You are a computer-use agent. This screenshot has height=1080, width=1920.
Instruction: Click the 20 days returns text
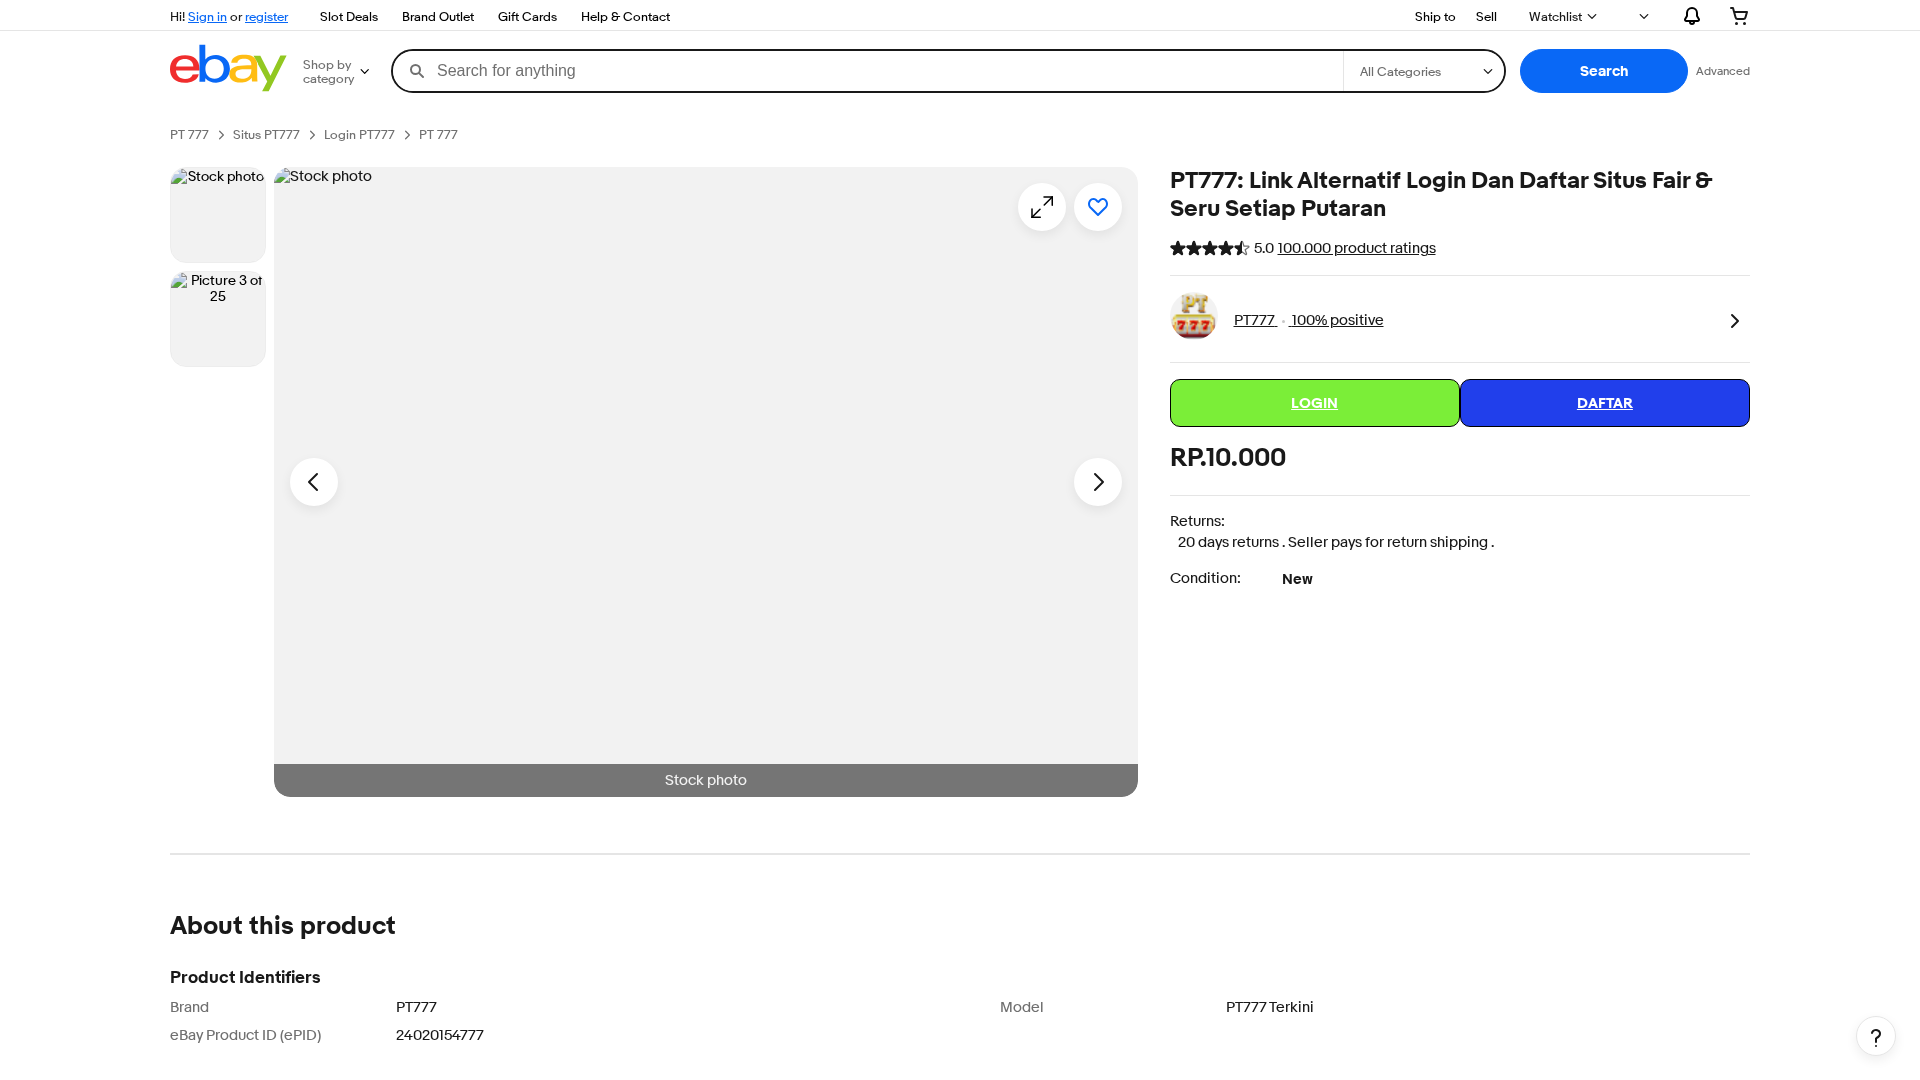pyautogui.click(x=1228, y=542)
